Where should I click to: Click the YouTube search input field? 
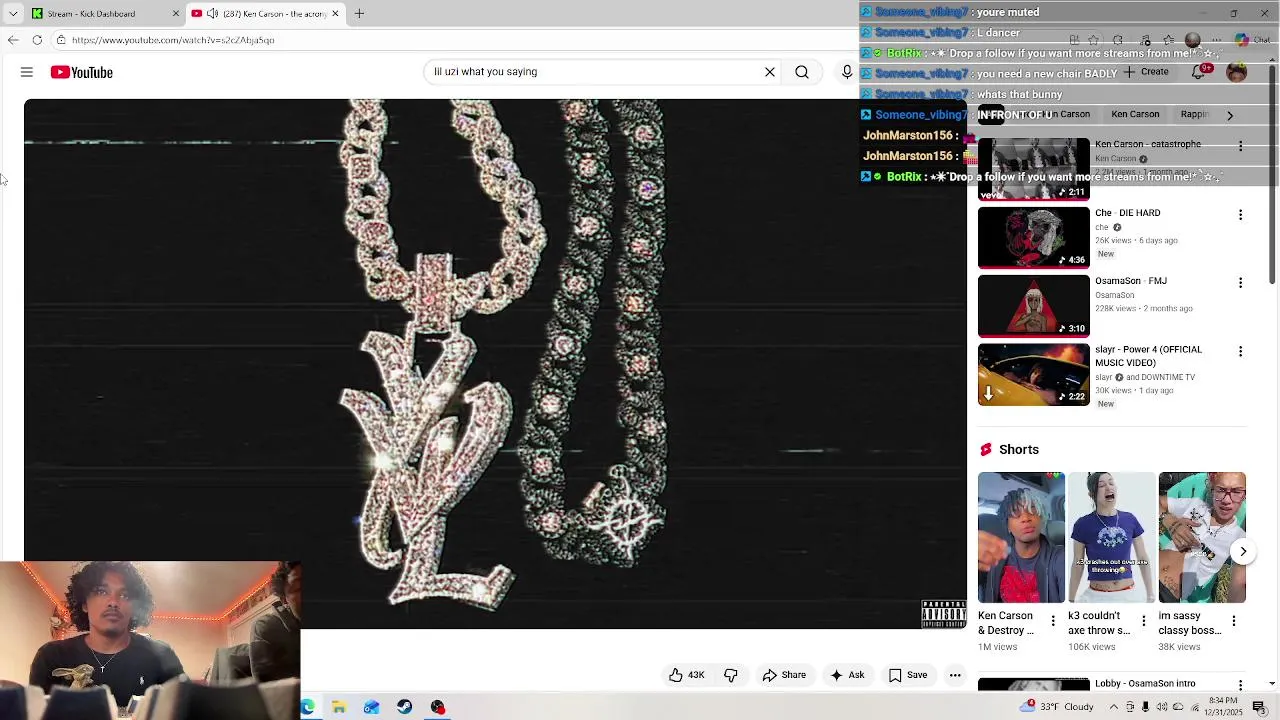(592, 72)
